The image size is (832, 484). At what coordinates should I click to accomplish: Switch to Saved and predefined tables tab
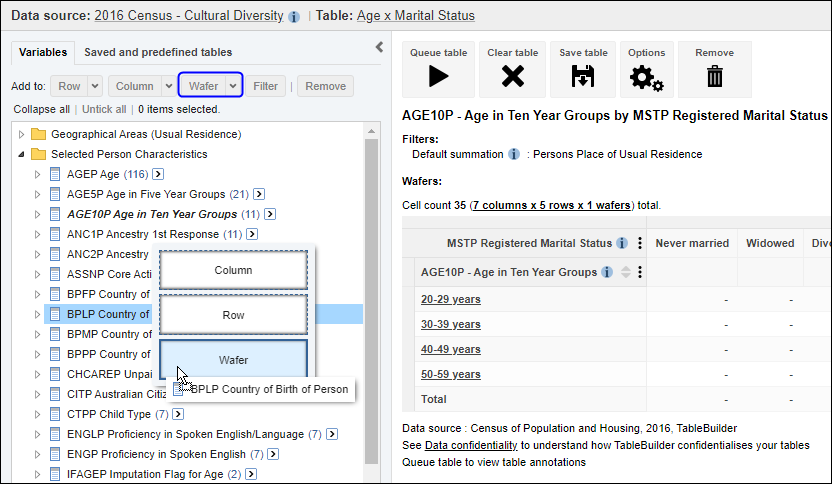[x=158, y=52]
